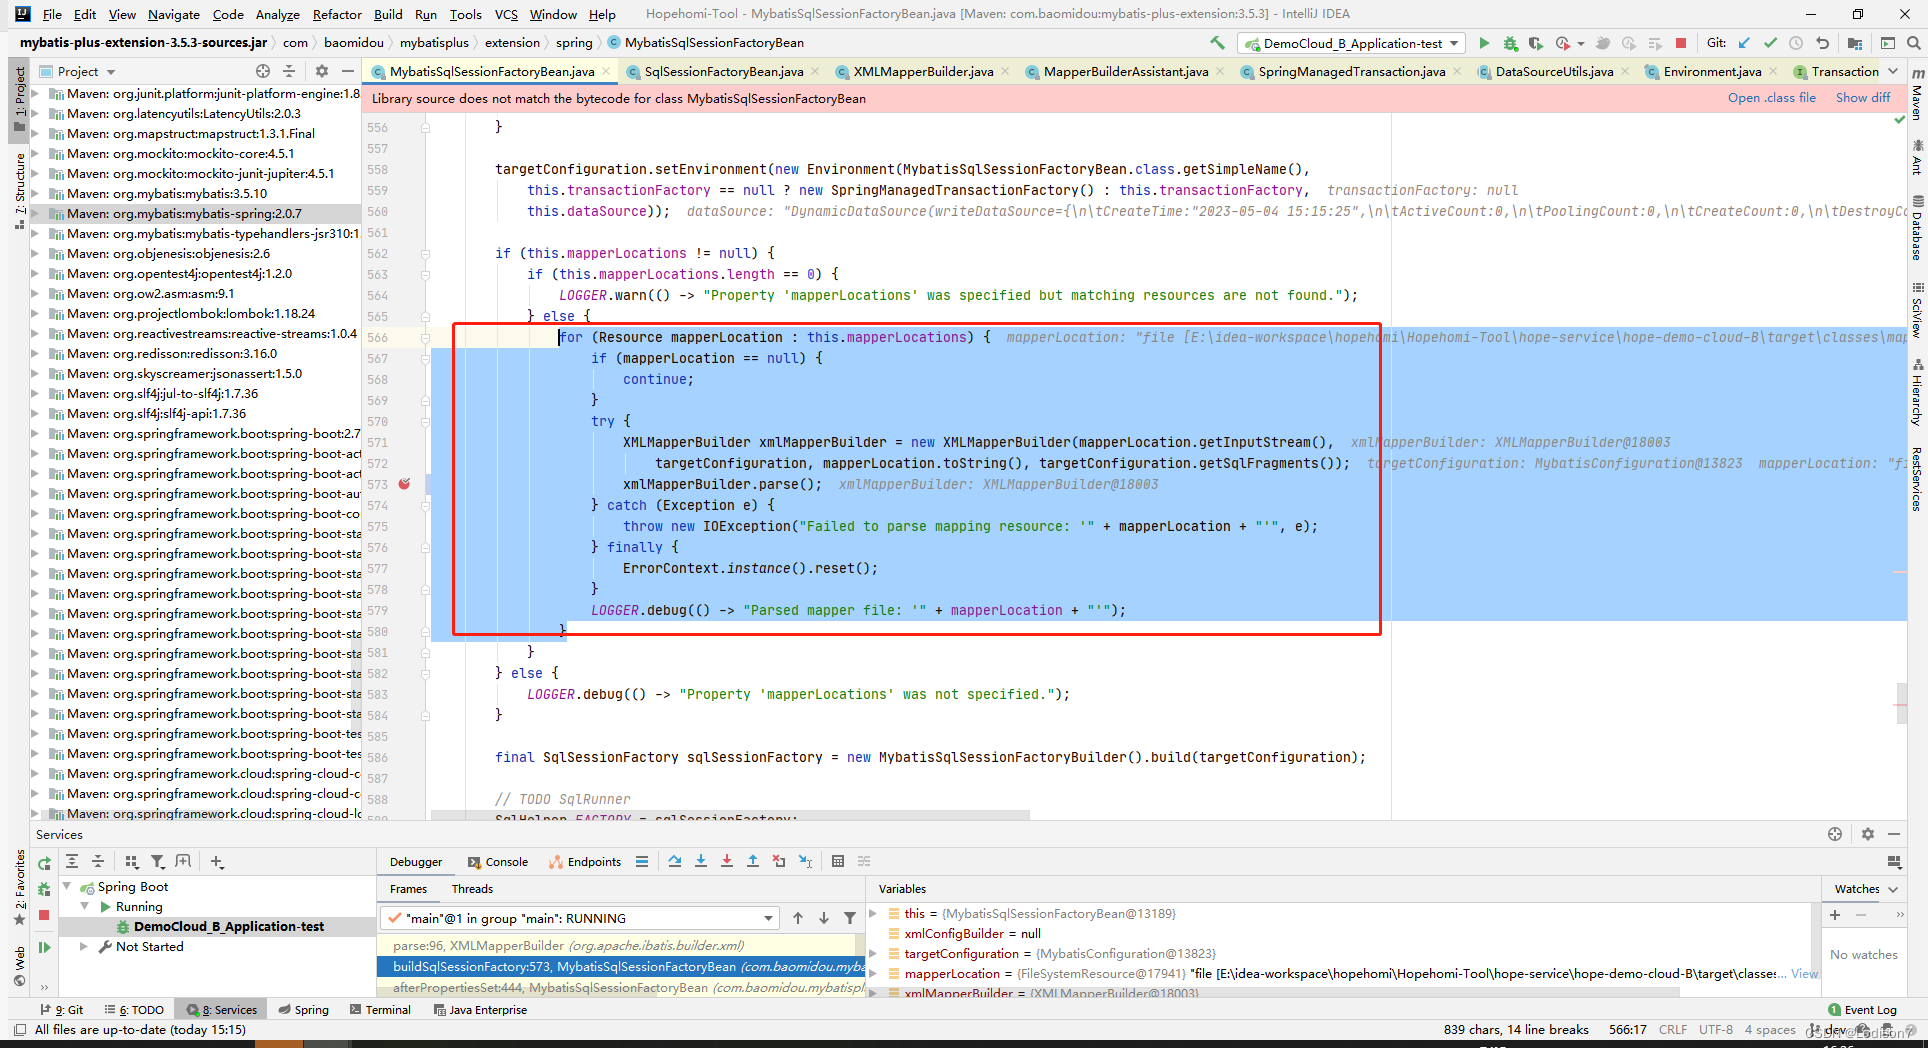Screen dimensions: 1928x1048
Task: Toggle fold marker at line 566
Action: pyautogui.click(x=425, y=338)
